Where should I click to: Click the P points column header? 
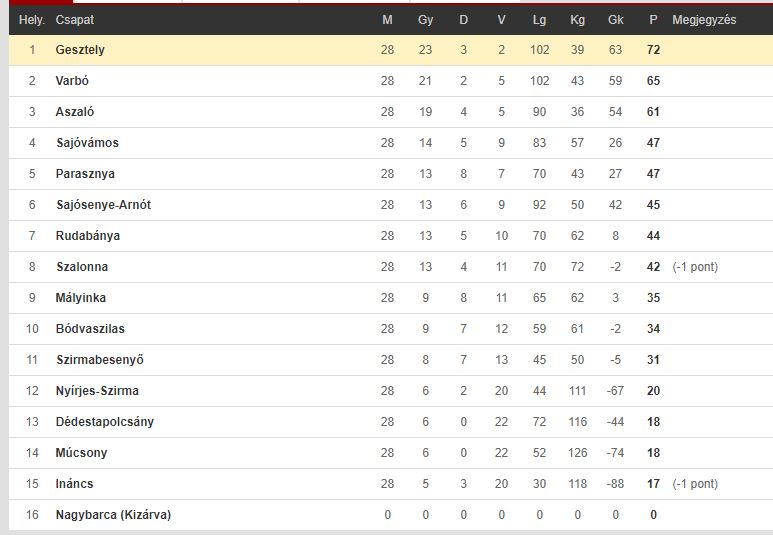click(653, 20)
